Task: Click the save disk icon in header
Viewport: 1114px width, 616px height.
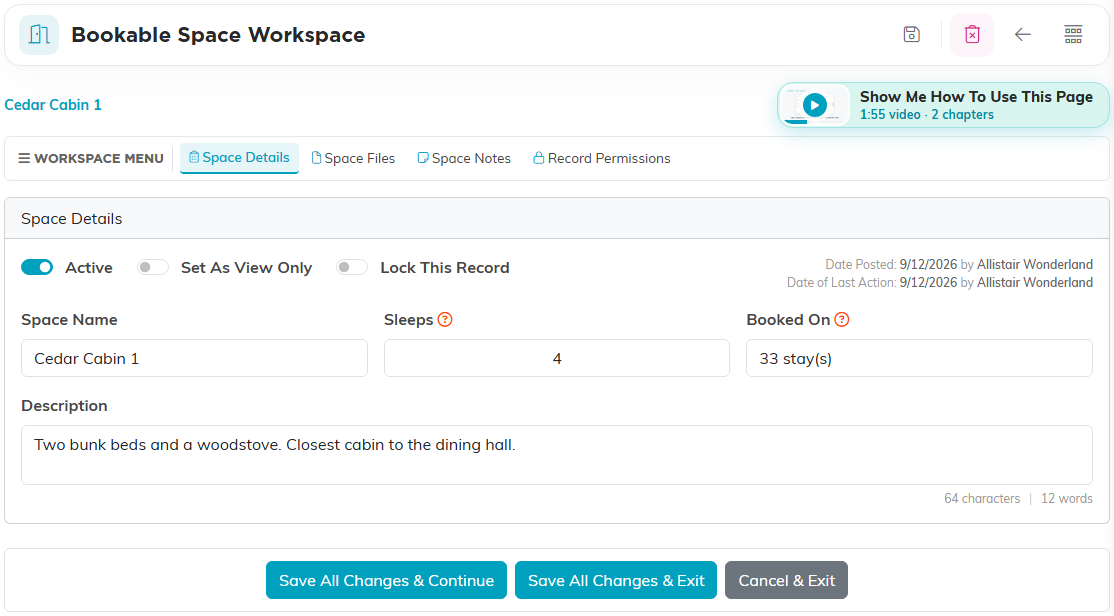Action: (912, 34)
